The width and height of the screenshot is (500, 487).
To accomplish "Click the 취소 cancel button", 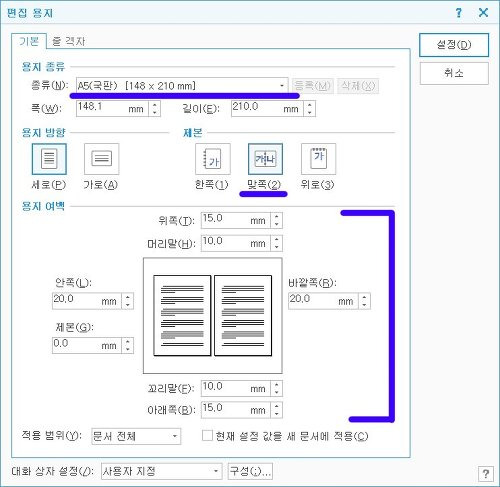I will point(454,73).
